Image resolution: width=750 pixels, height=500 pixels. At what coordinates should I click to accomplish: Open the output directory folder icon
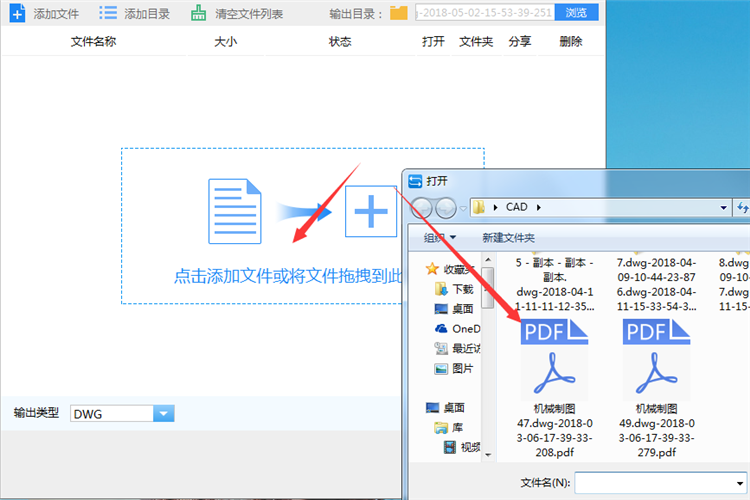[x=398, y=13]
